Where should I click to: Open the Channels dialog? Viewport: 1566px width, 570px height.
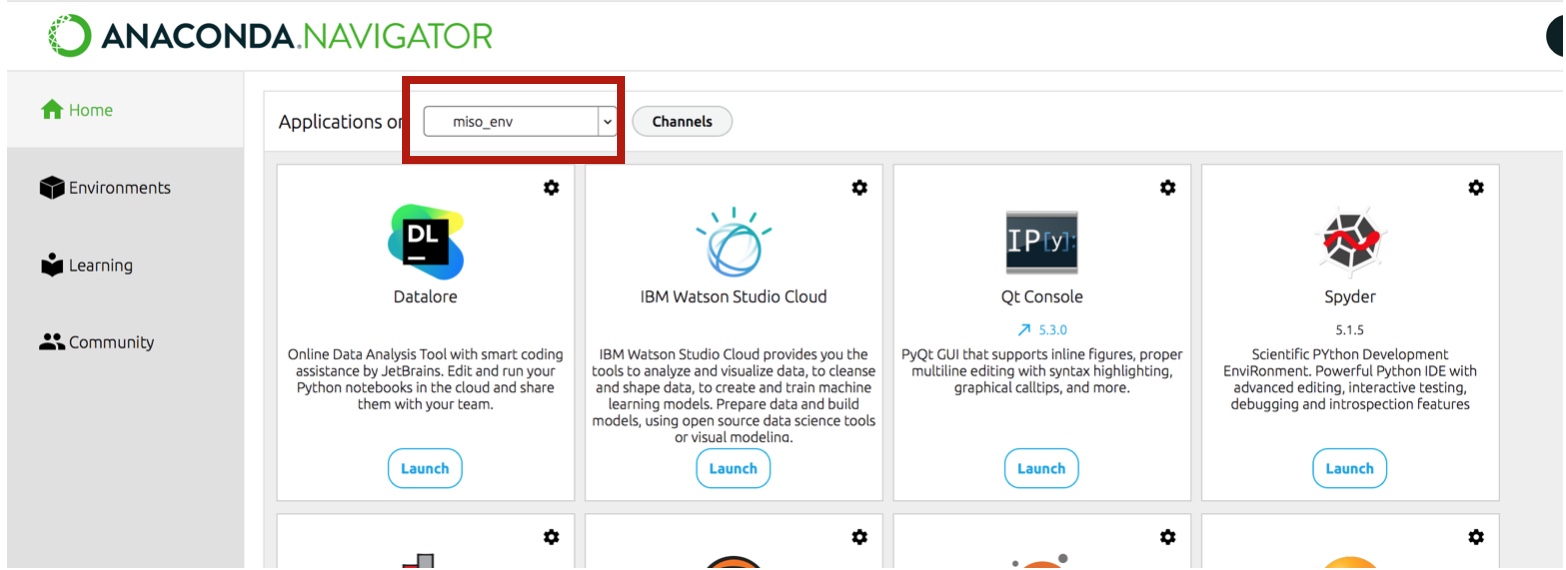click(x=682, y=122)
